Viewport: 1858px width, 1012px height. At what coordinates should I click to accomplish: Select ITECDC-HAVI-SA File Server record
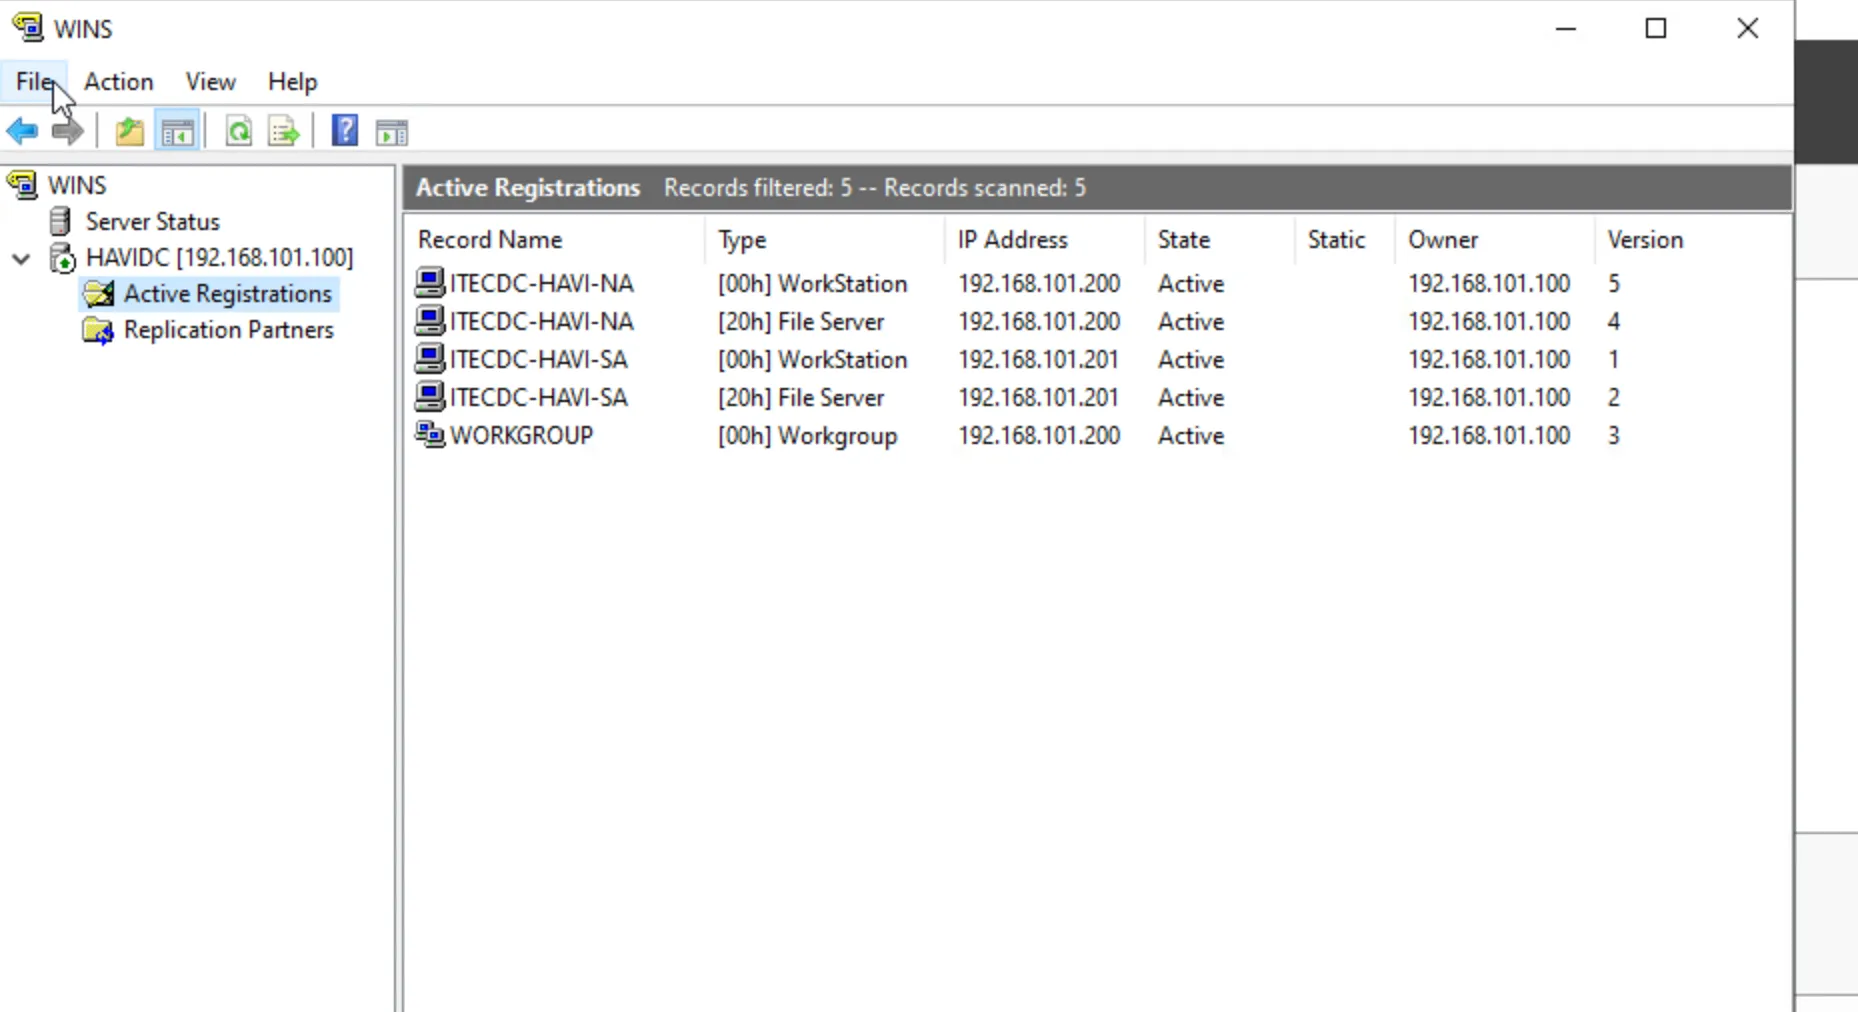tap(538, 398)
